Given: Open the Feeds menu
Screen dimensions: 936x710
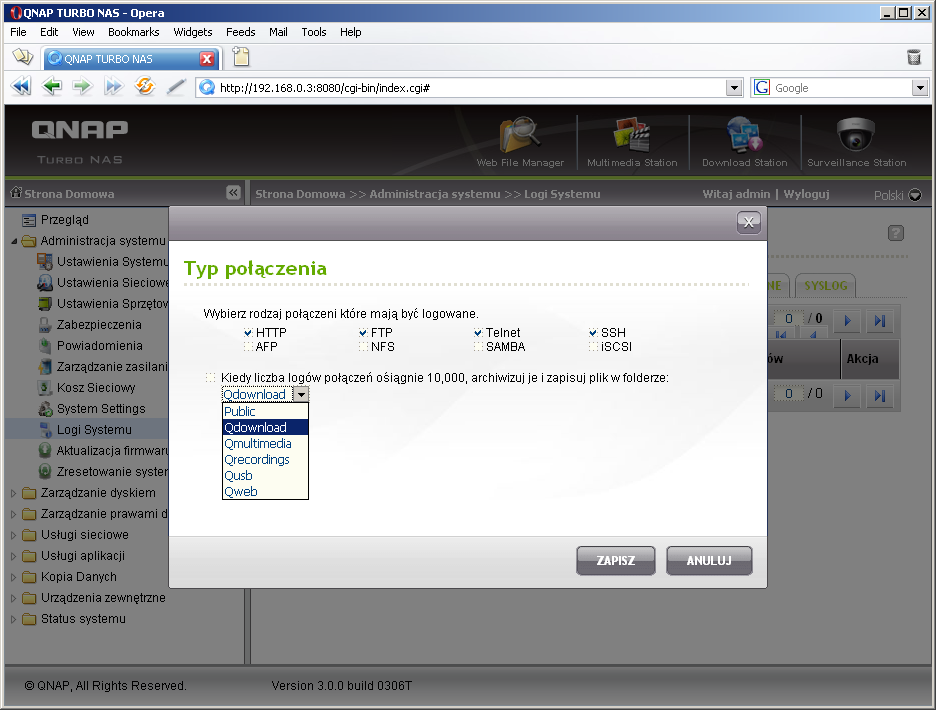Looking at the screenshot, I should (241, 32).
